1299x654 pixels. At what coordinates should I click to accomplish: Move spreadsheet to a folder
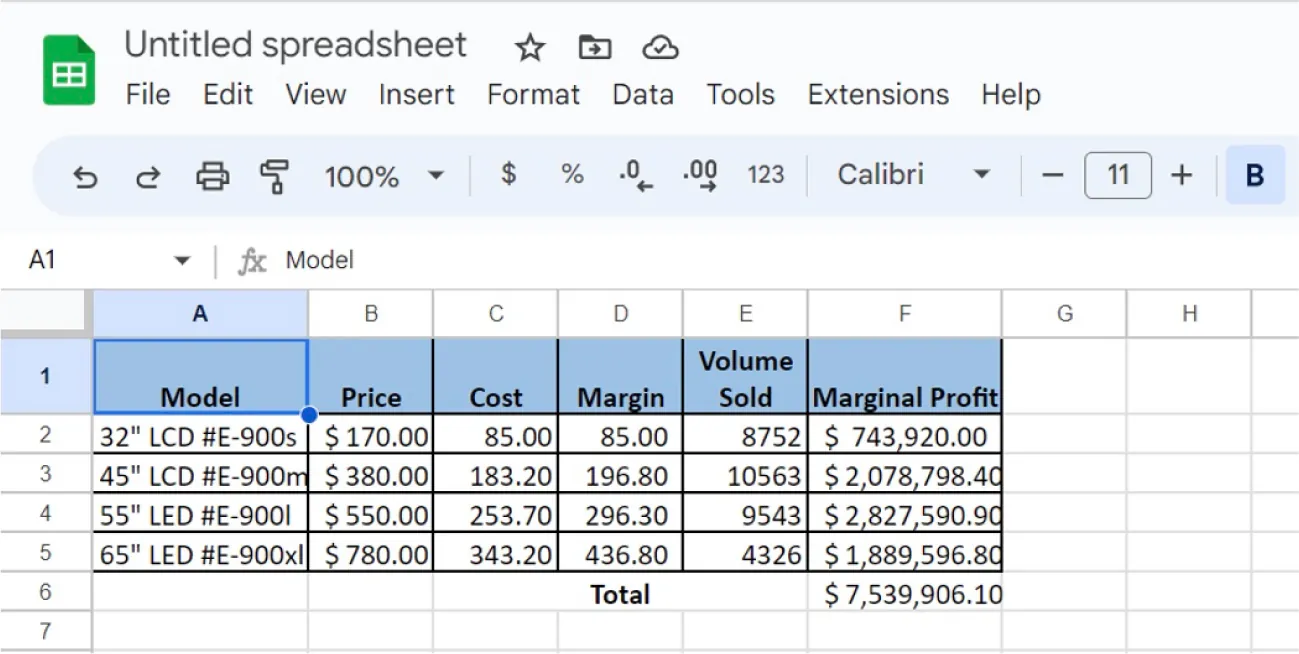594,47
